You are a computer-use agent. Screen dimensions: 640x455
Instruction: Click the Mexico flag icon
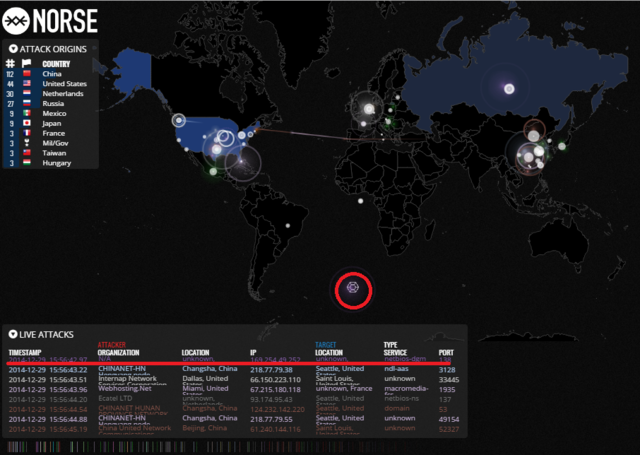[x=27, y=113]
